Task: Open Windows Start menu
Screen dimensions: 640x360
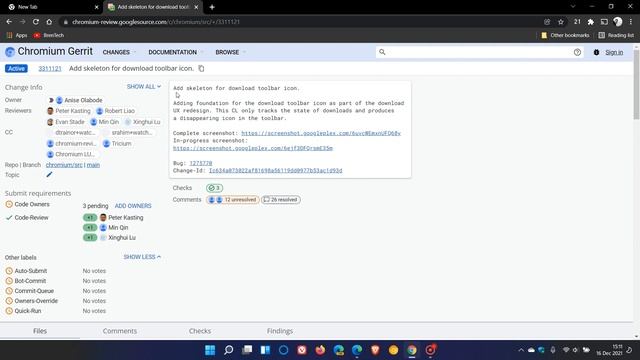Action: [210, 350]
